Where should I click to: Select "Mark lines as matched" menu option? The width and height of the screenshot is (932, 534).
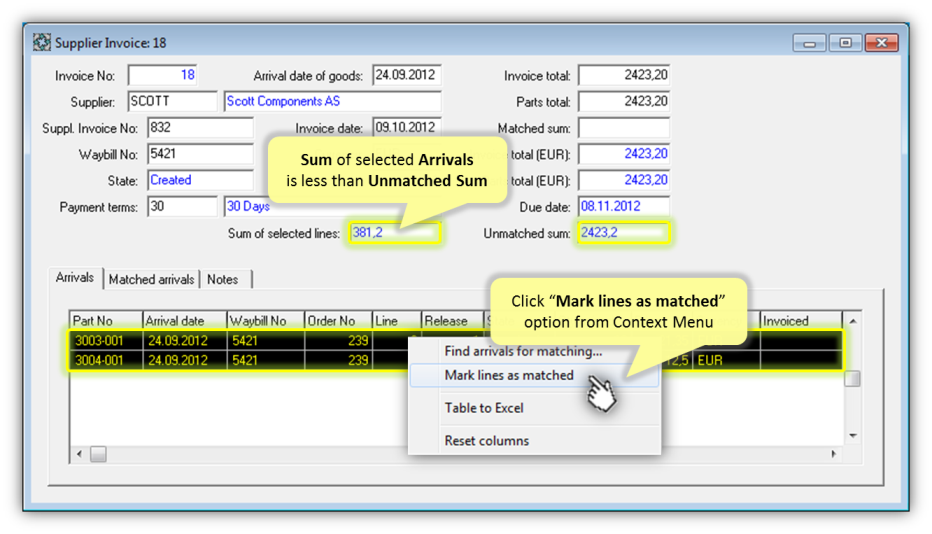click(509, 375)
